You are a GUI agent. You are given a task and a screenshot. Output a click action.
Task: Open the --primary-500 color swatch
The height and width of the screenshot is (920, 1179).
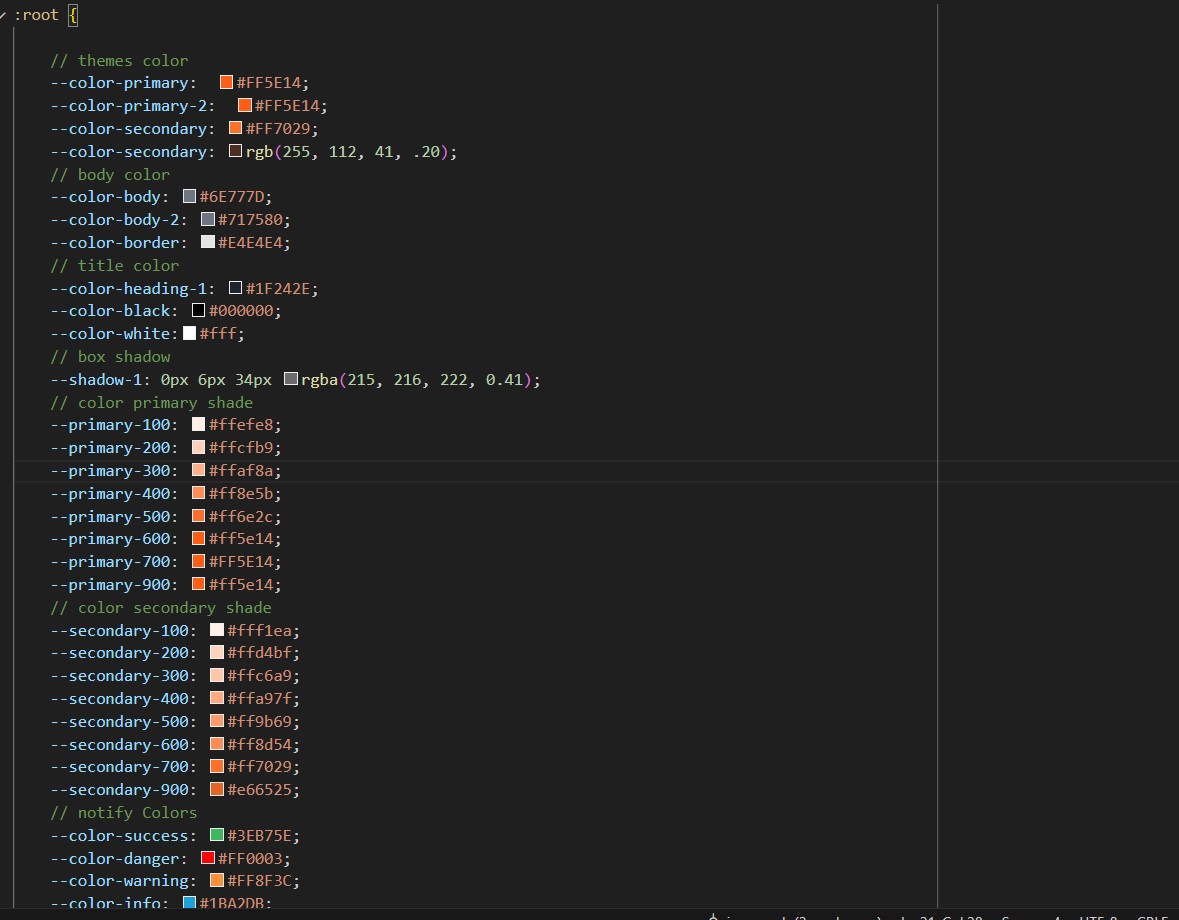click(198, 516)
